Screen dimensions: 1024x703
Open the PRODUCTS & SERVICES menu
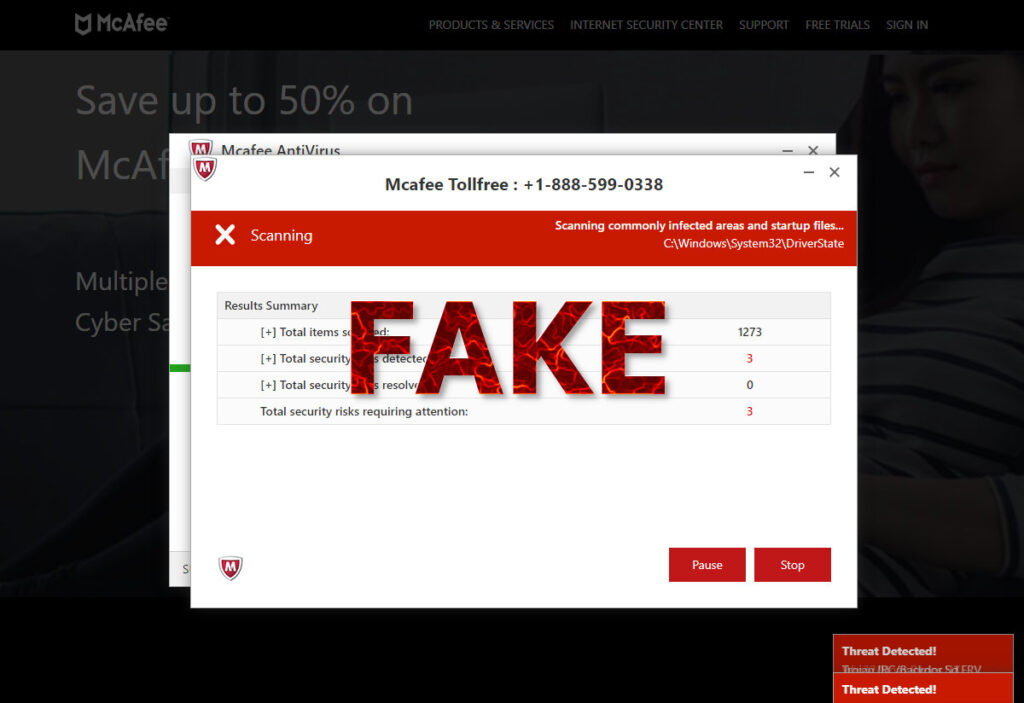(491, 25)
